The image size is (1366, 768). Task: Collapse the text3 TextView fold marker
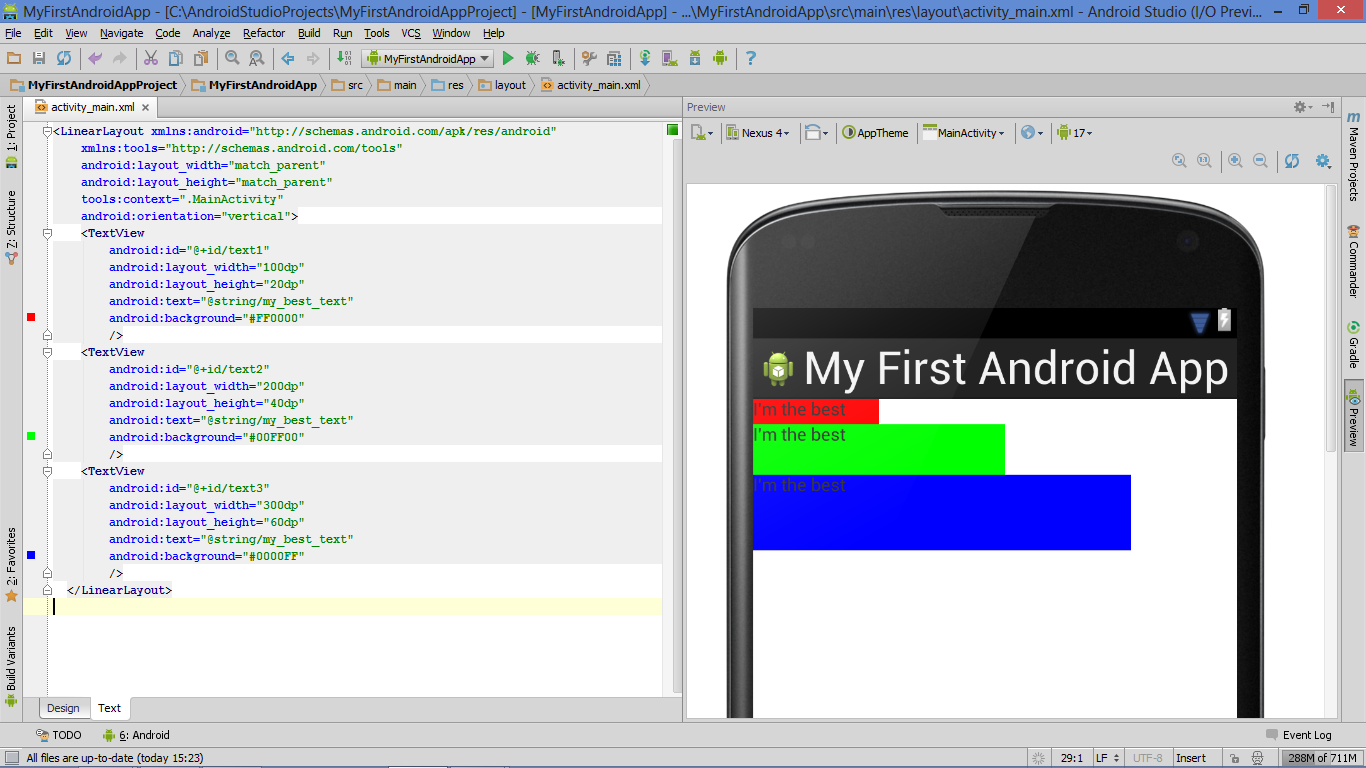coord(47,471)
